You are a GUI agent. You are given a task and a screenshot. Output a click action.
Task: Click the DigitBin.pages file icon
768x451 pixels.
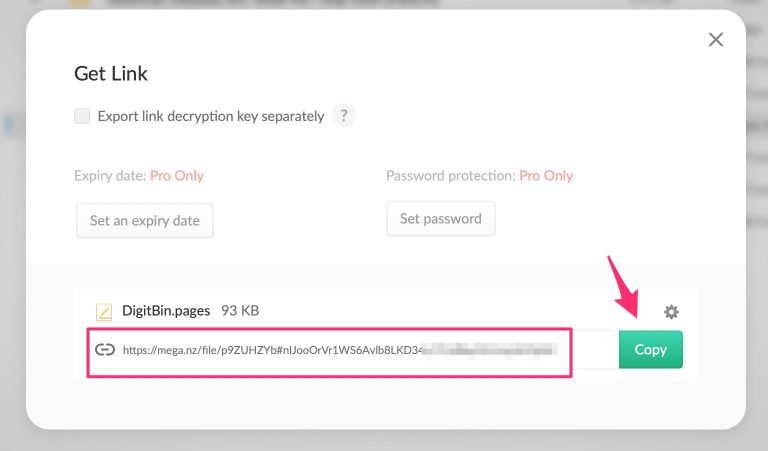(x=104, y=312)
